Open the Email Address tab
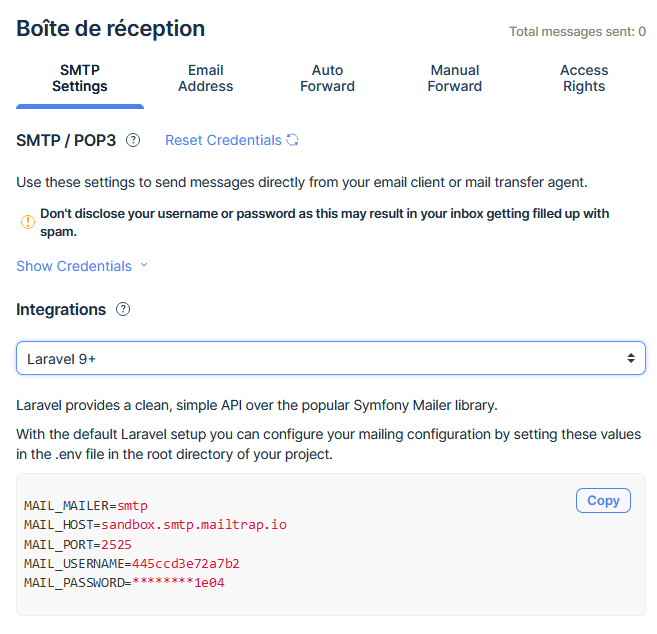Viewport: 657px width, 634px height. [206, 78]
